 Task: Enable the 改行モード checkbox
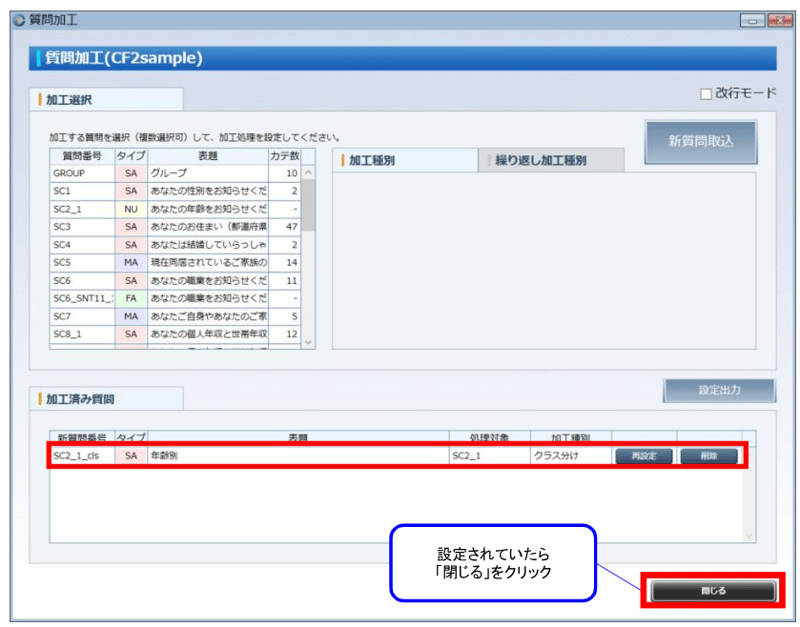706,94
